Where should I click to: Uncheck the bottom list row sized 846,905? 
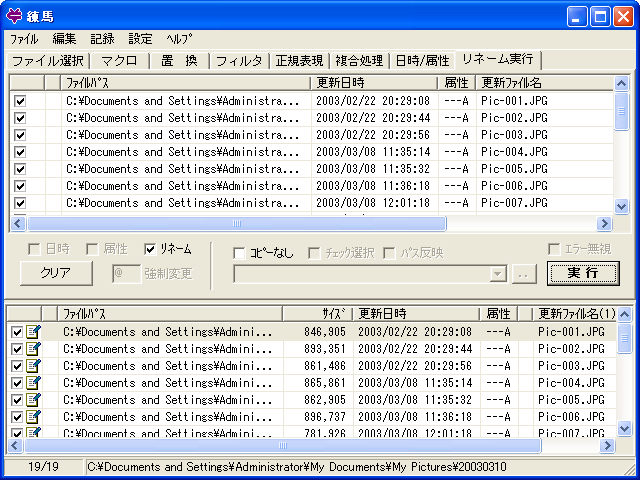click(17, 332)
